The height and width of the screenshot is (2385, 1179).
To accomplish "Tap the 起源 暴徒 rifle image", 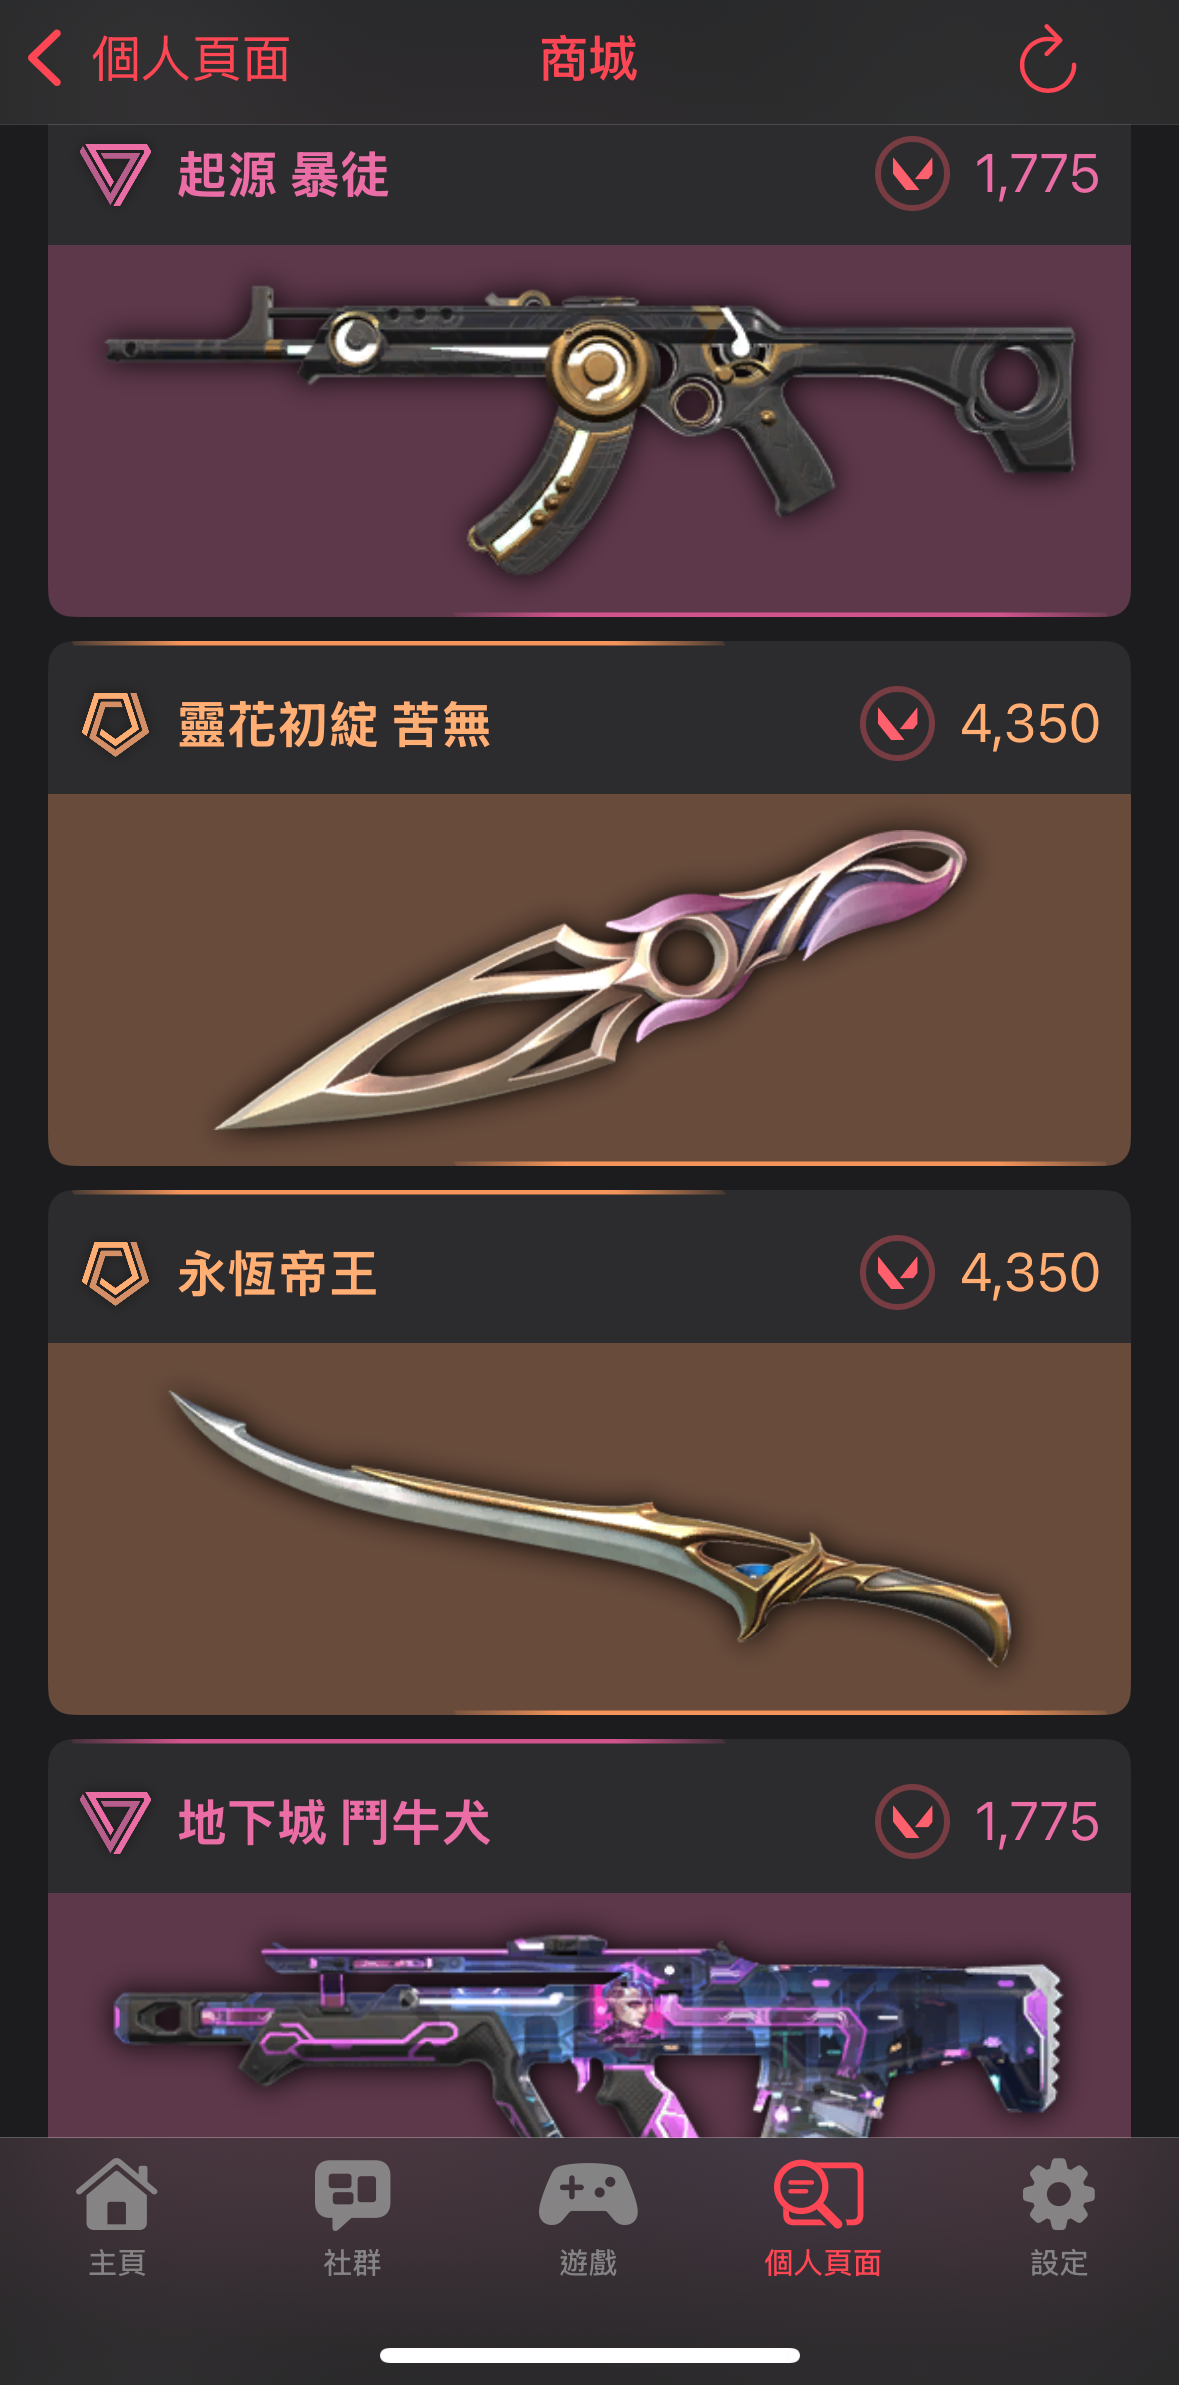I will [x=589, y=430].
